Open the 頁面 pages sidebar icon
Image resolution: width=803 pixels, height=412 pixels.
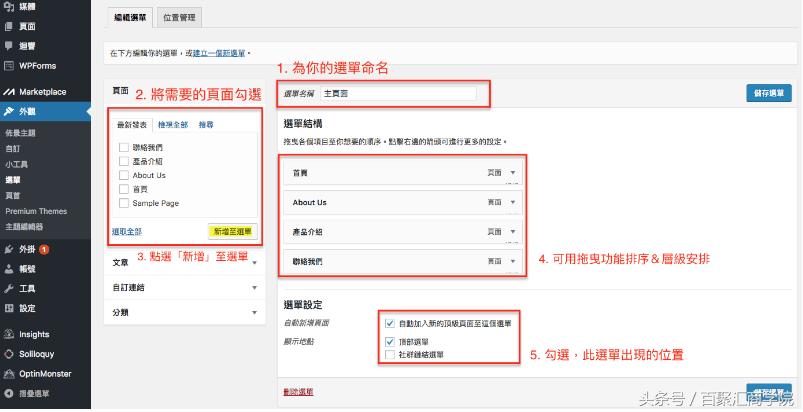9,26
